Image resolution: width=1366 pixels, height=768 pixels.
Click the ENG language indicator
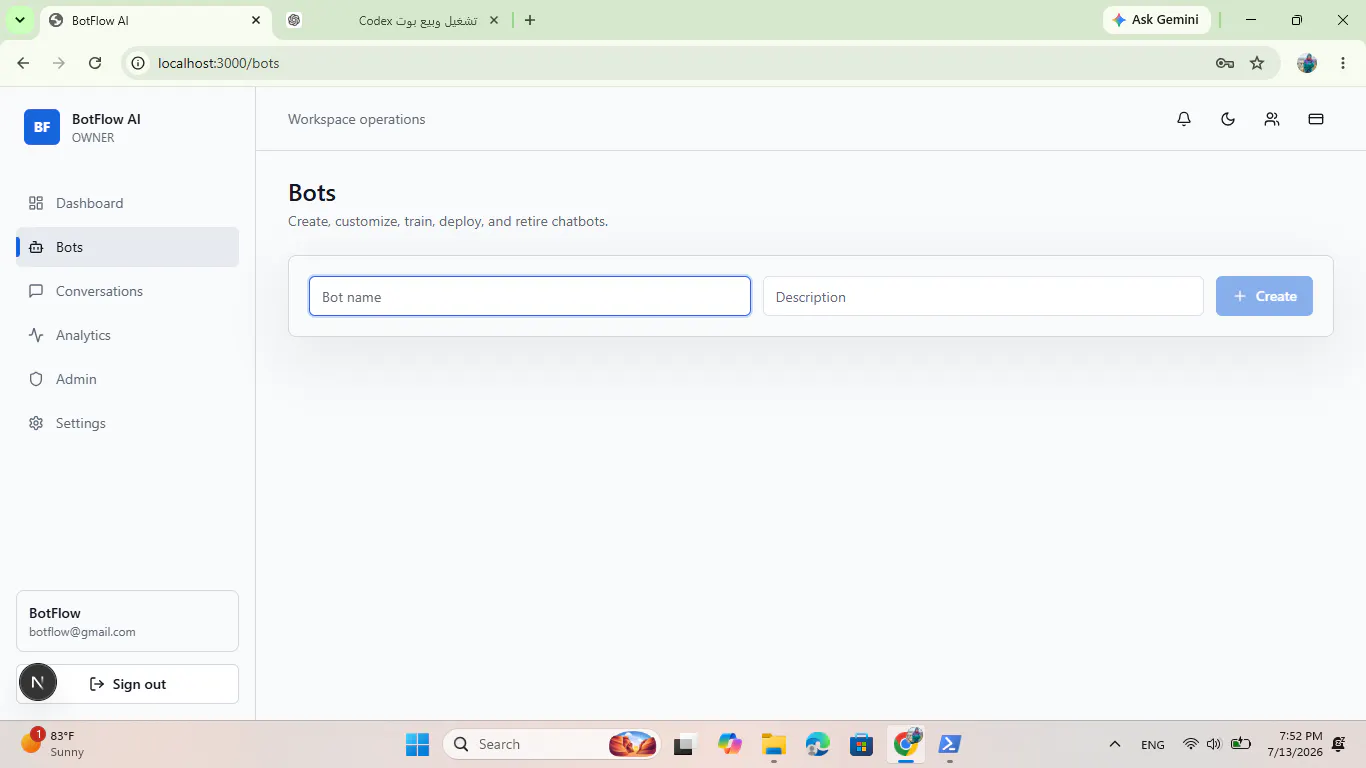click(x=1153, y=744)
